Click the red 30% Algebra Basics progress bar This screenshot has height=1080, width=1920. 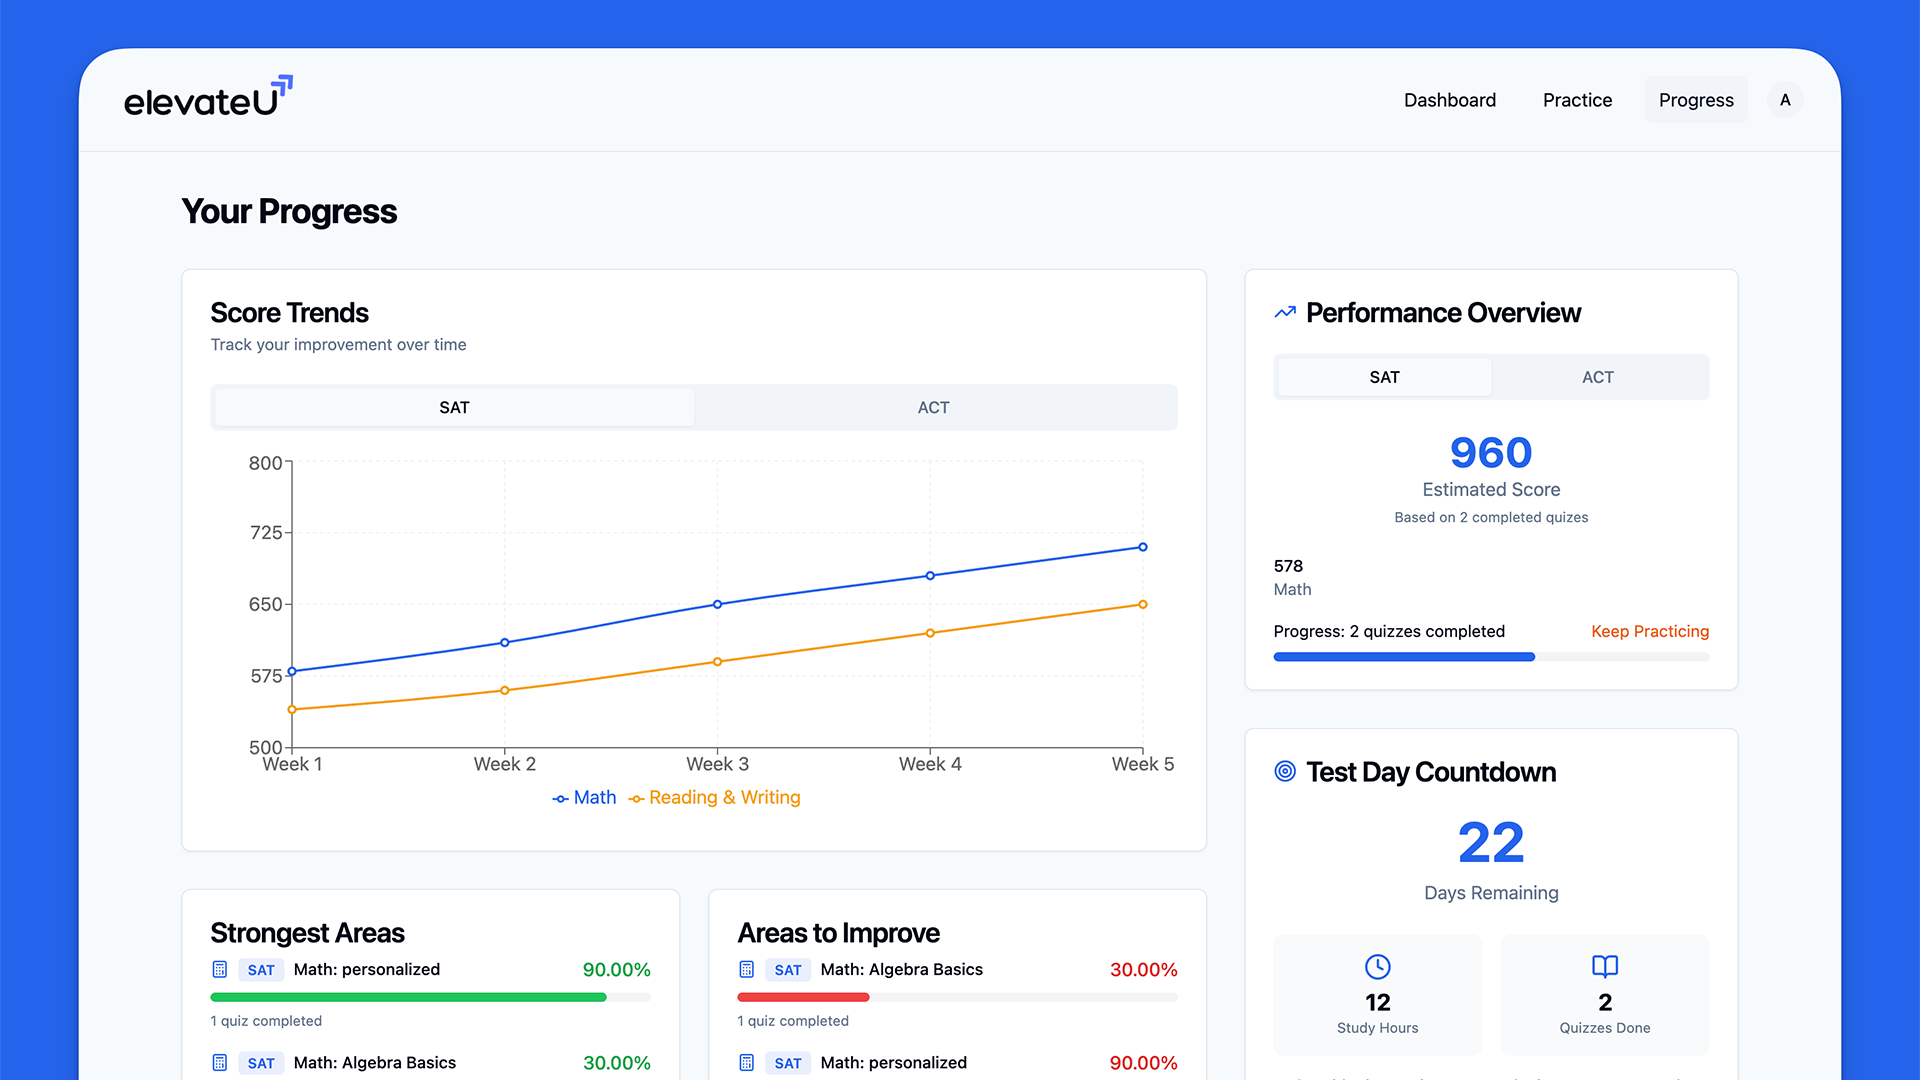(957, 997)
